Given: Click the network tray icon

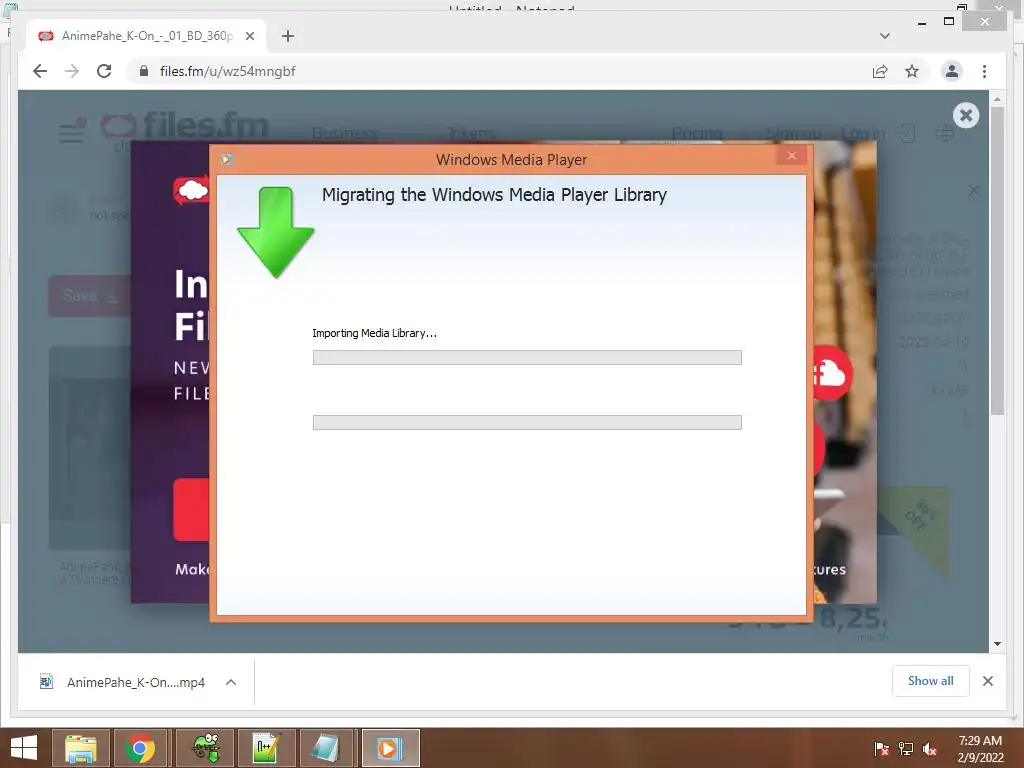Looking at the screenshot, I should [x=906, y=749].
